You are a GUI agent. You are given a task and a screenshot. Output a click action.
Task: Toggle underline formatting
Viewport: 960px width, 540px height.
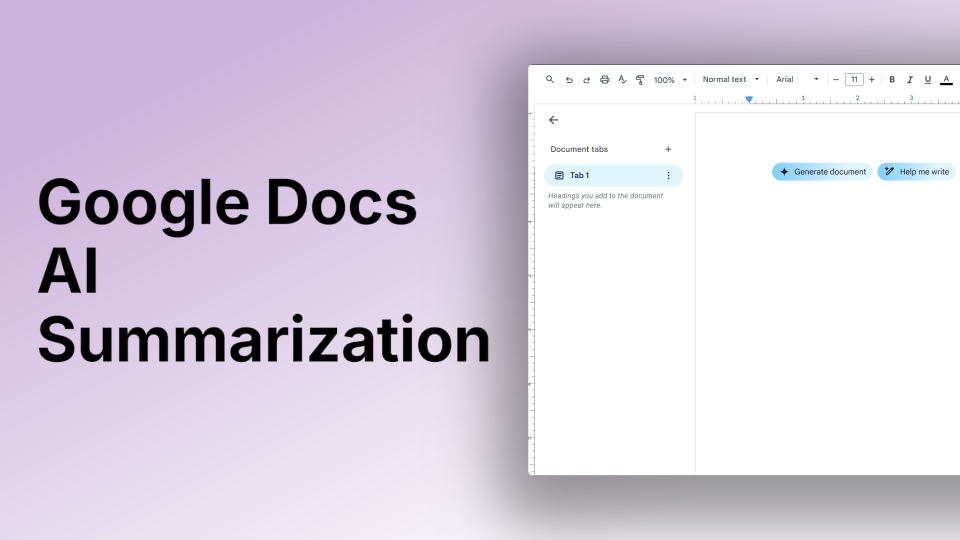click(928, 80)
